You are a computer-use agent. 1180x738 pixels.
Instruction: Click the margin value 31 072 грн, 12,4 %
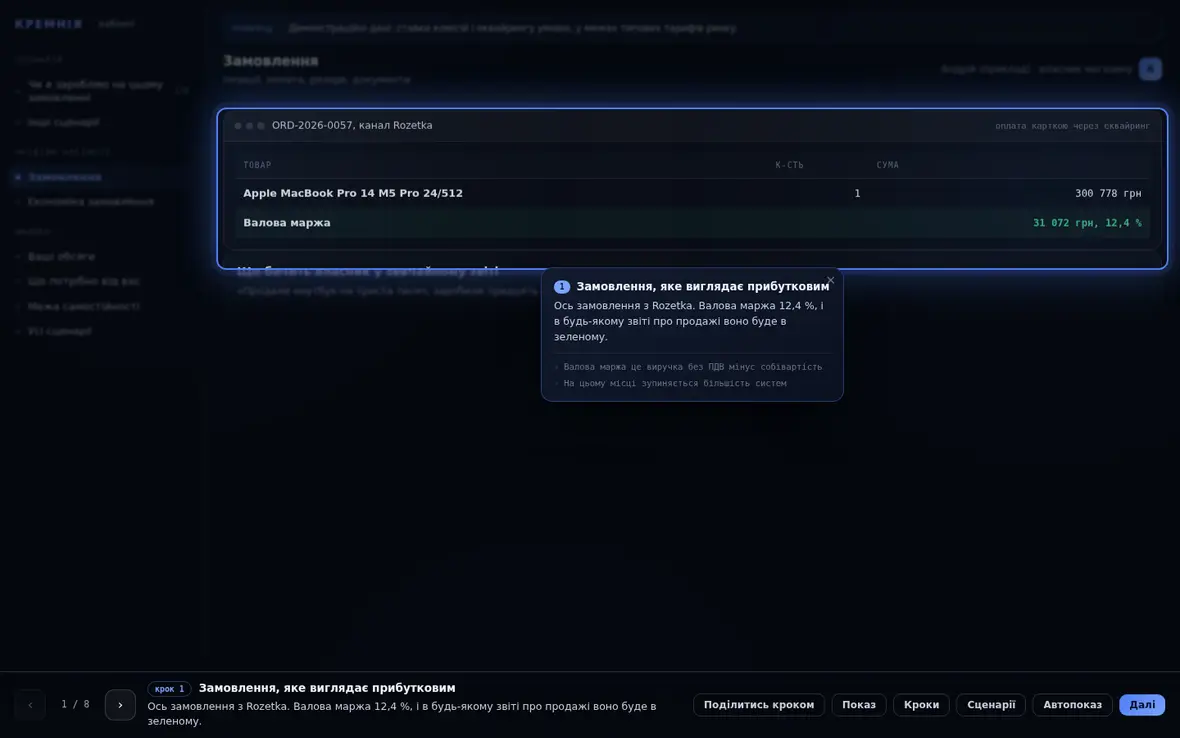click(x=1087, y=223)
